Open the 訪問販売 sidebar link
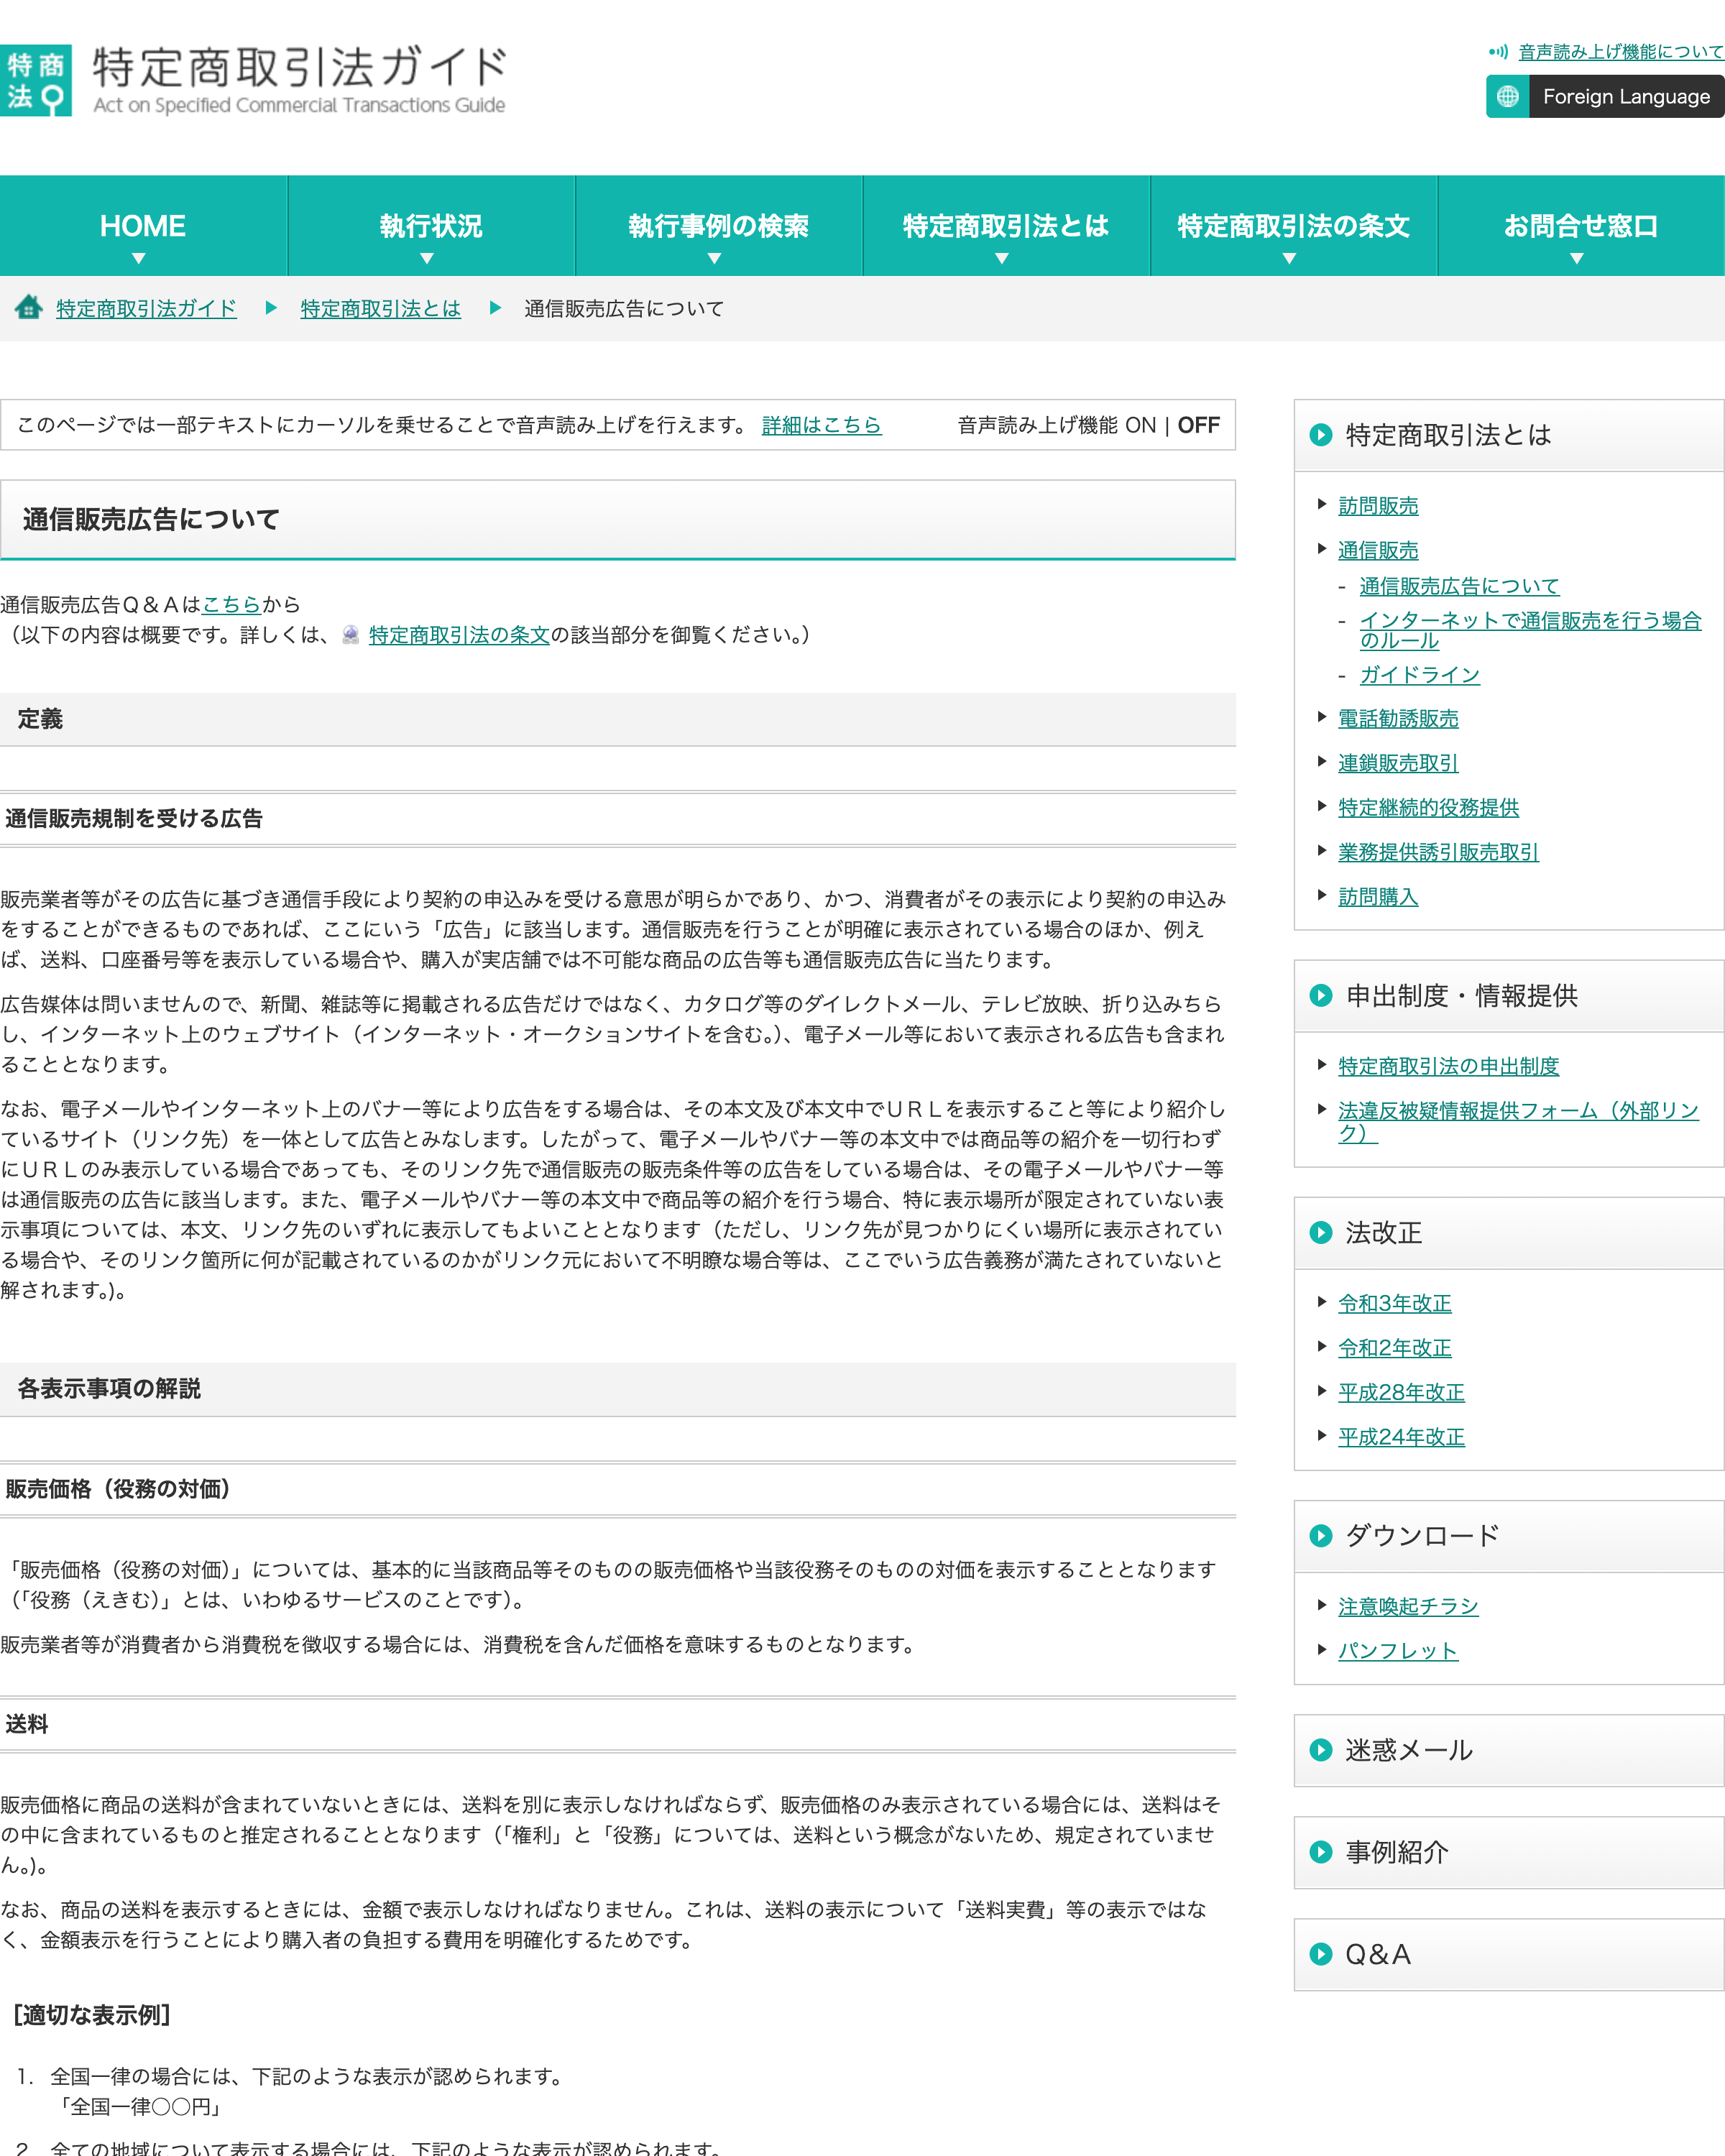Image resolution: width=1725 pixels, height=2156 pixels. tap(1378, 506)
